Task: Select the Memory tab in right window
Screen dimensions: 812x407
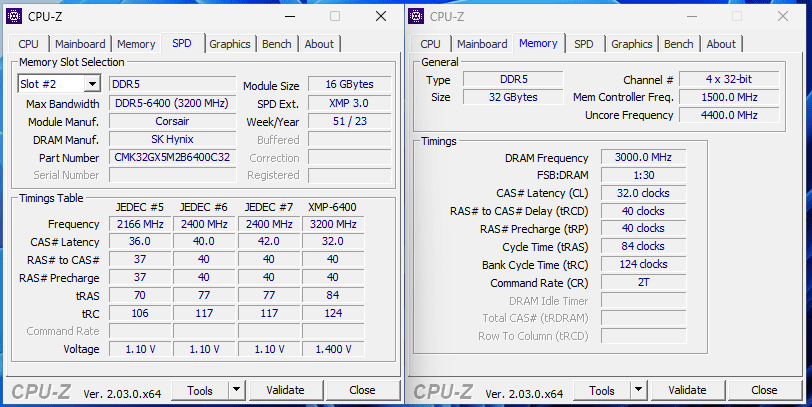Action: (538, 43)
